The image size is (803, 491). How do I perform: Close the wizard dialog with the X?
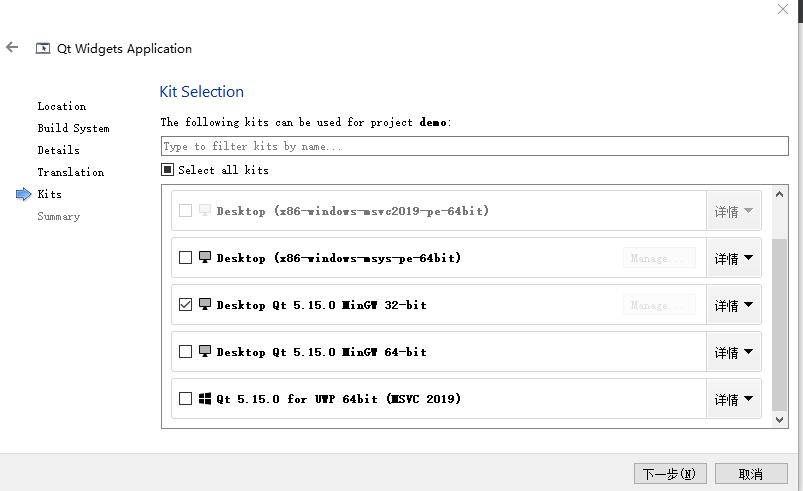(783, 9)
